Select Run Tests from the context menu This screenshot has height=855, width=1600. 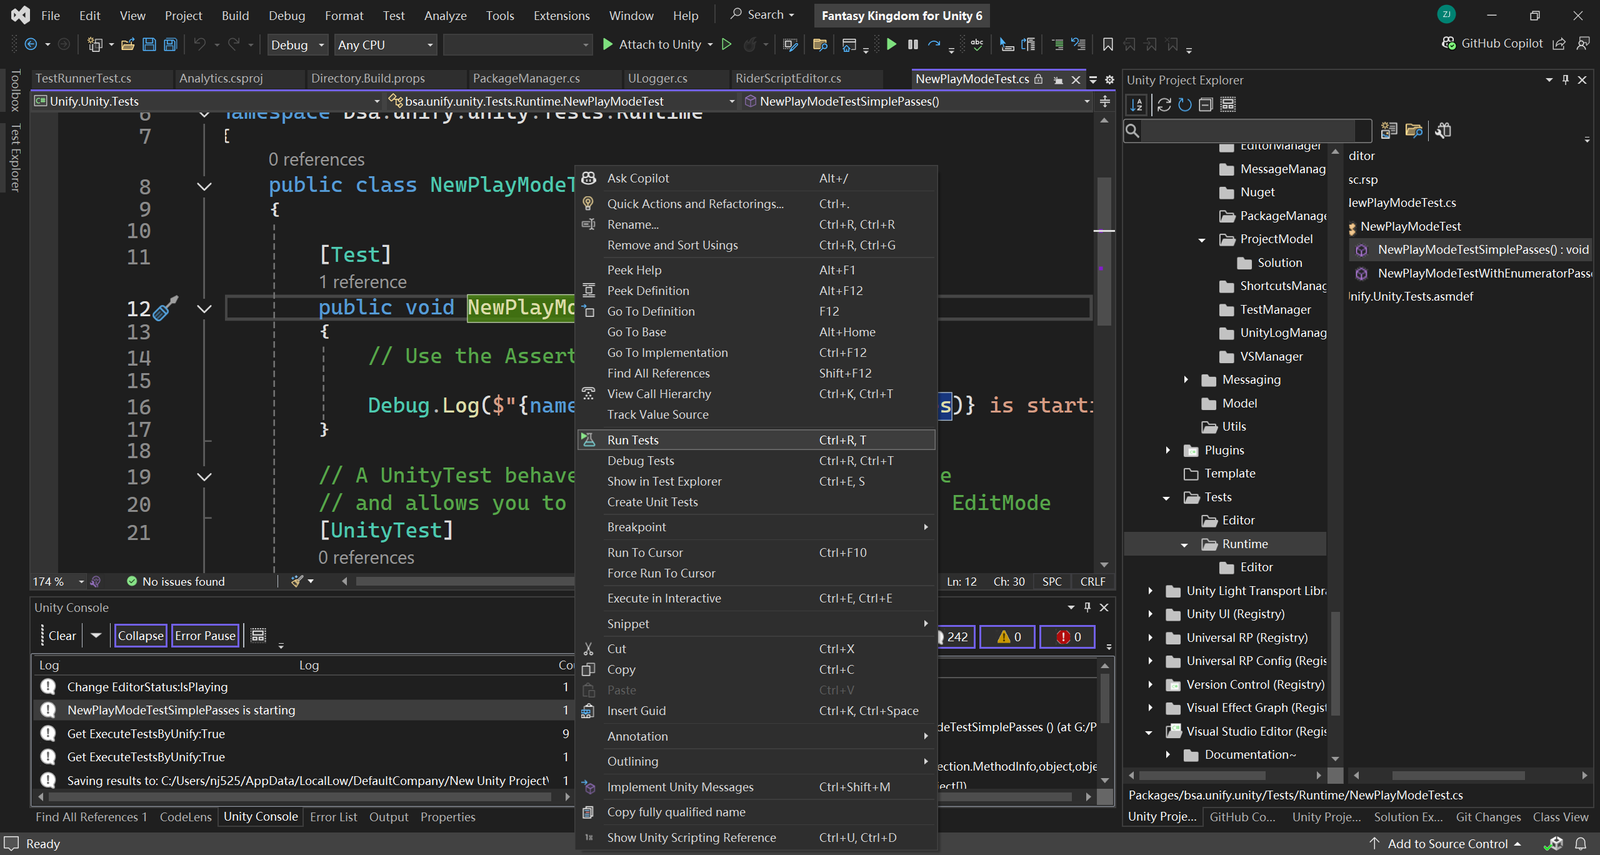point(633,440)
